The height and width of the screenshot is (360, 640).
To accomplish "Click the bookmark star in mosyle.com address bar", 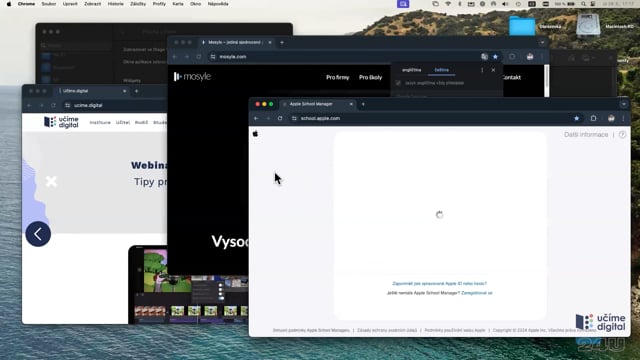I will click(x=495, y=57).
